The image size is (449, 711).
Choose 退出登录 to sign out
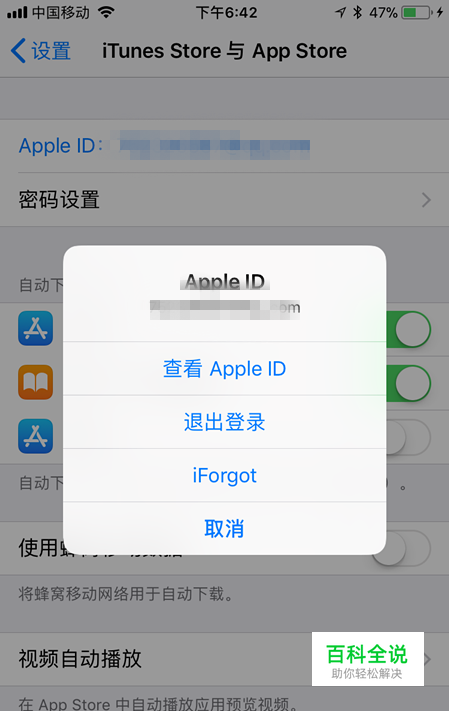(x=224, y=422)
